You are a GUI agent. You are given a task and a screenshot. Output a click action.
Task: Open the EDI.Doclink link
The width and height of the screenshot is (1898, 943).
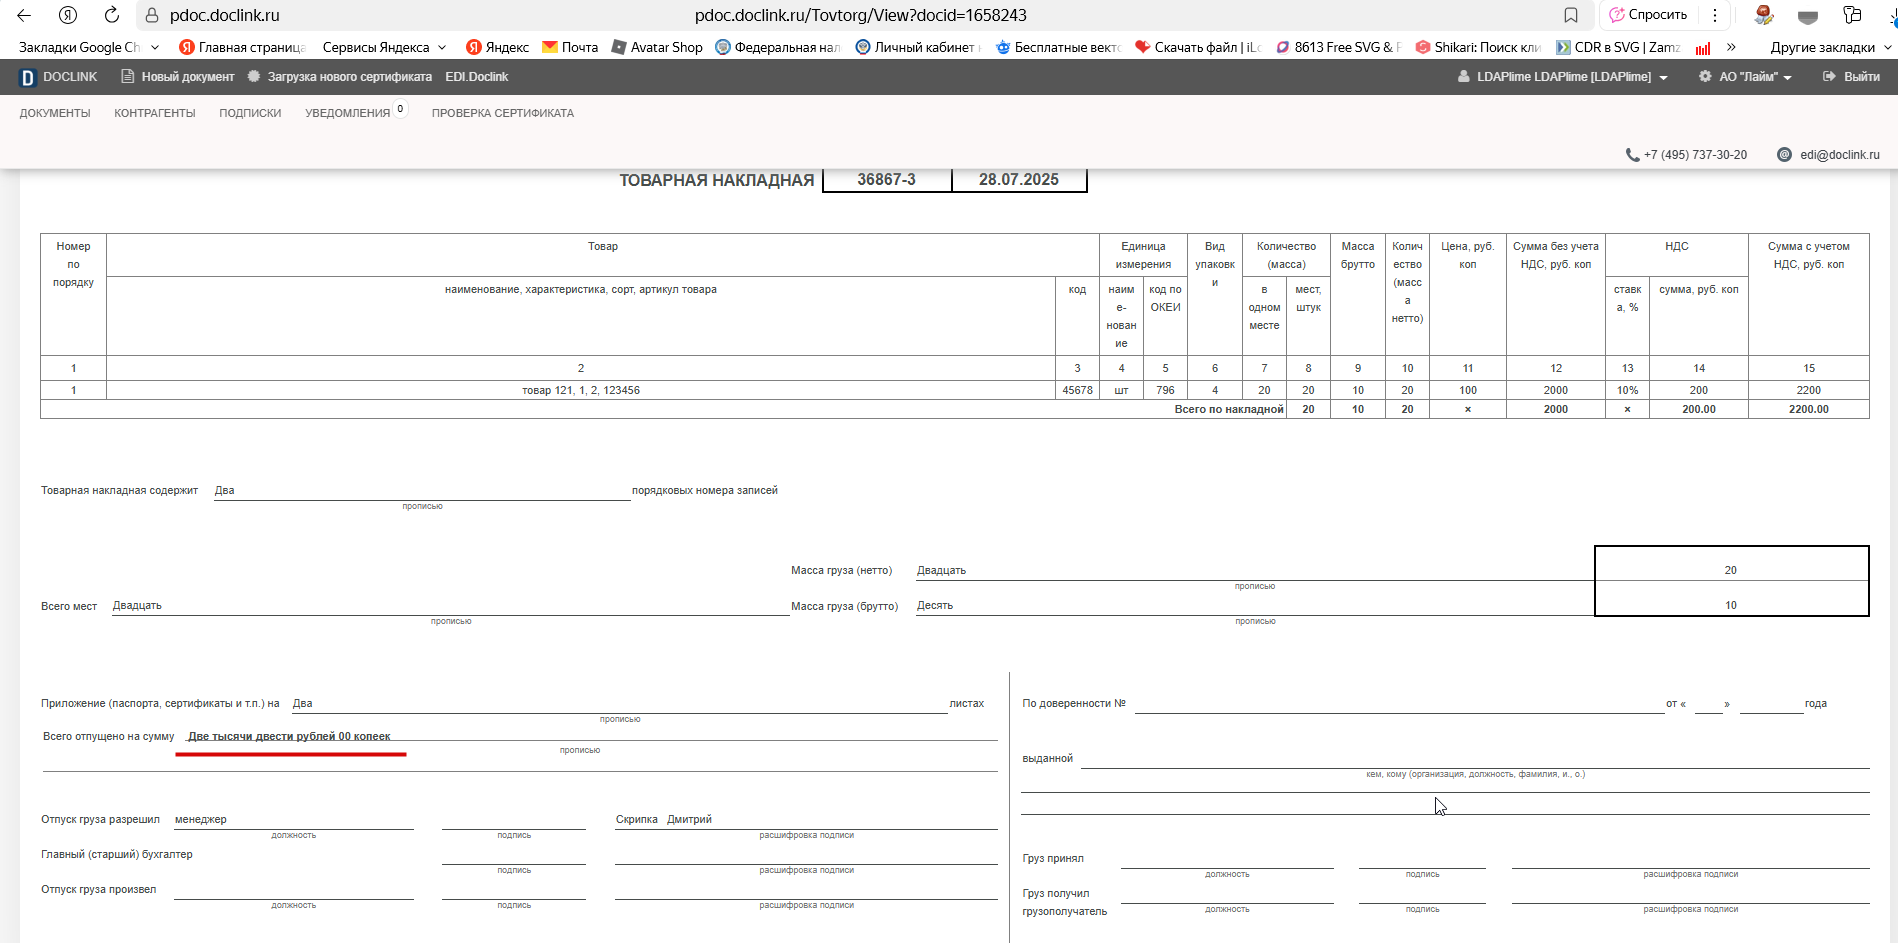click(x=476, y=77)
